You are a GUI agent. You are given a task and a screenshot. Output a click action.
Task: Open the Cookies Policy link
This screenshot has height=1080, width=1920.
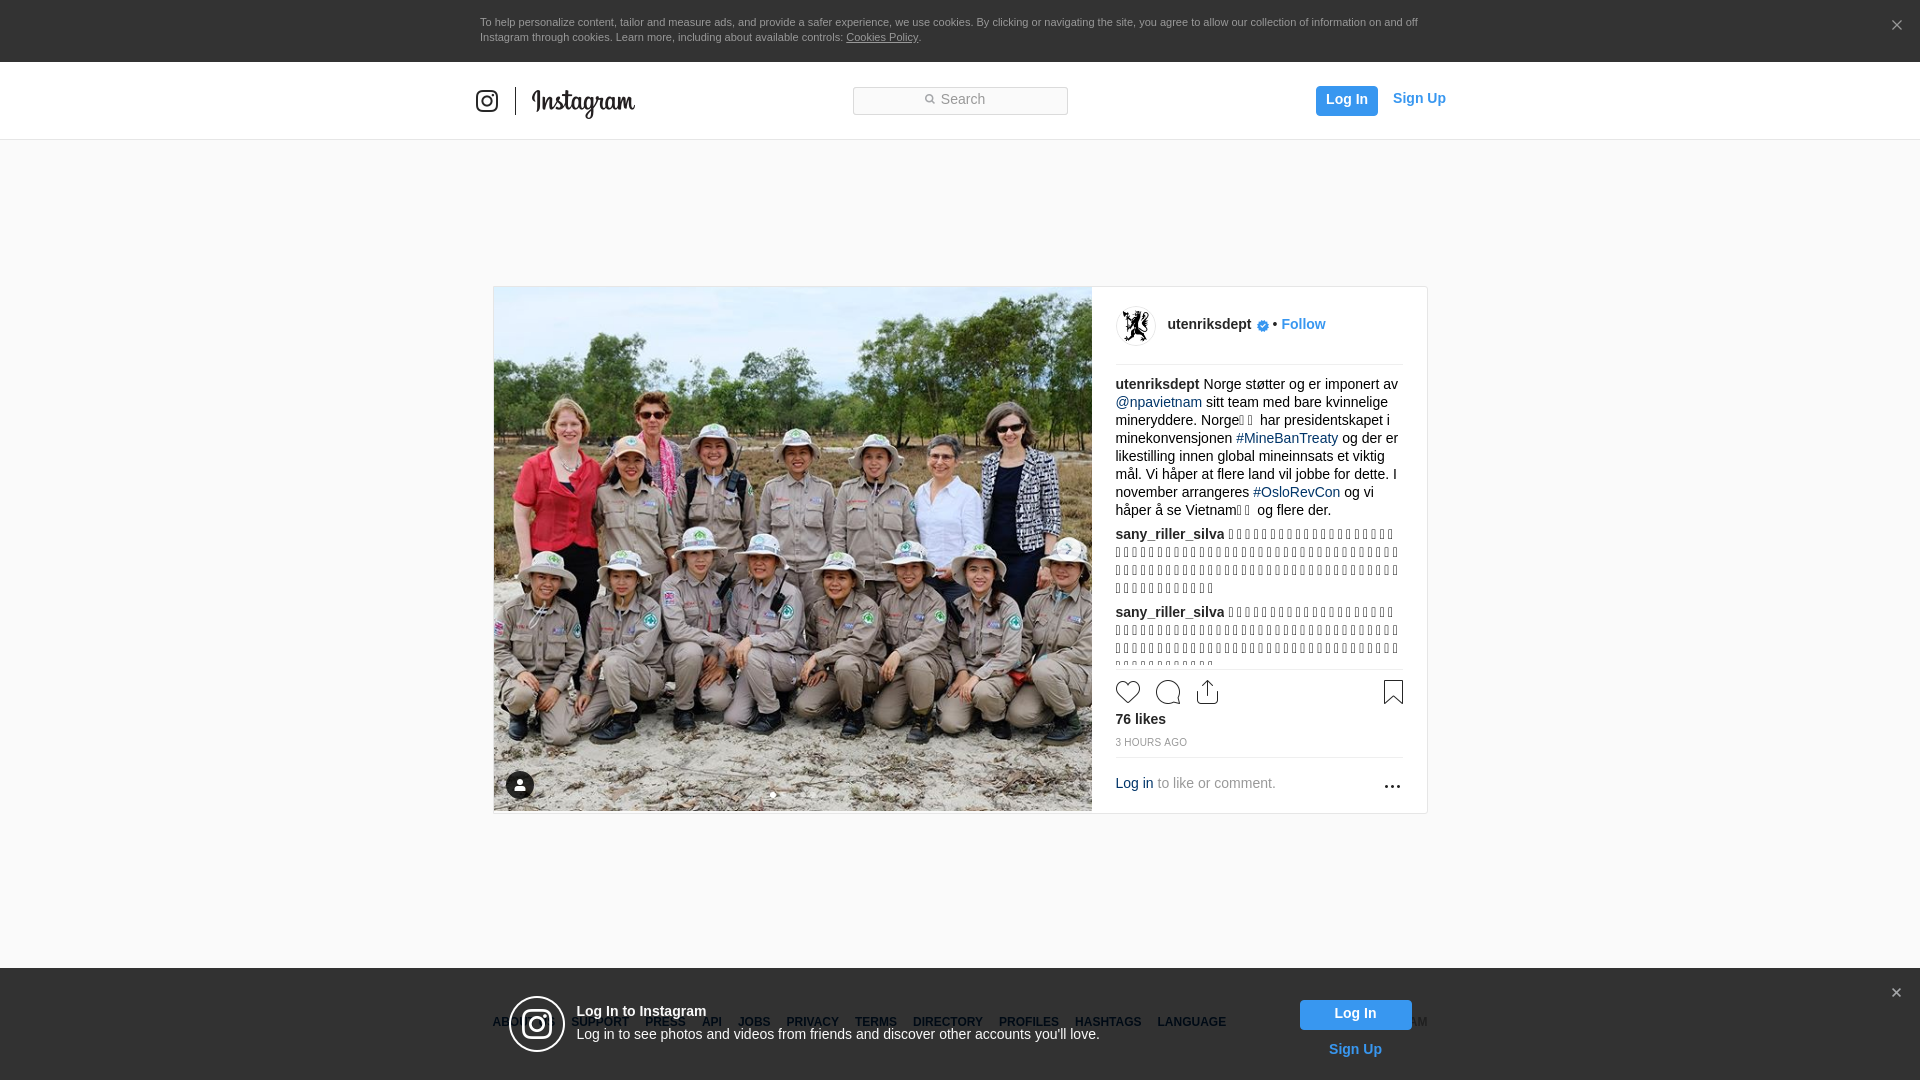click(882, 37)
